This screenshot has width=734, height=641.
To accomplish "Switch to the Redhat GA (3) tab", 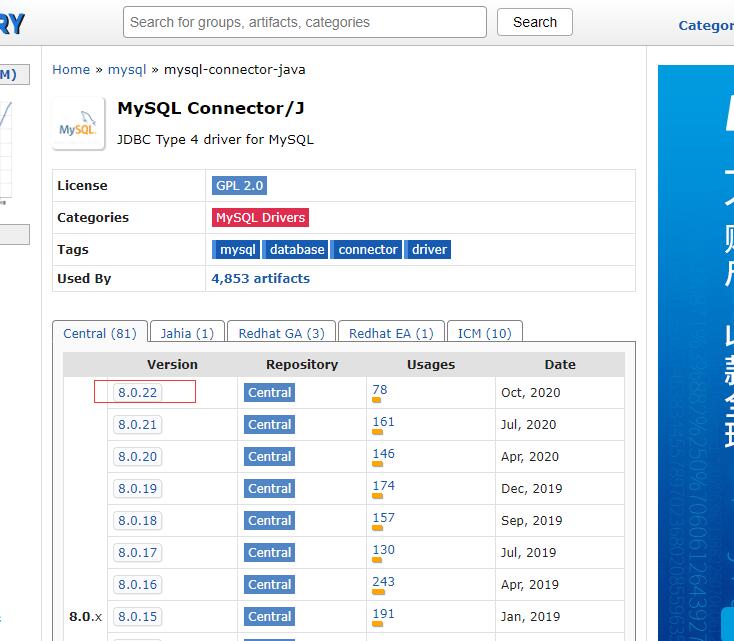I will tap(281, 333).
